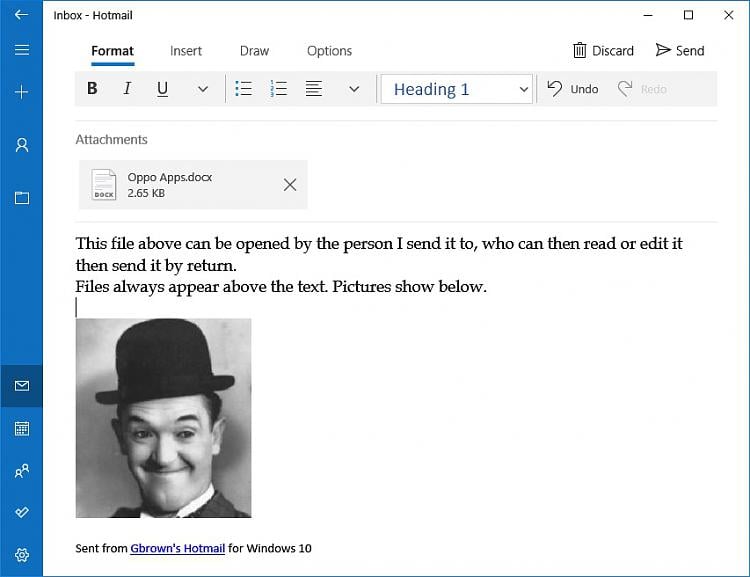750x577 pixels.
Task: Open the Options tab
Action: (329, 51)
